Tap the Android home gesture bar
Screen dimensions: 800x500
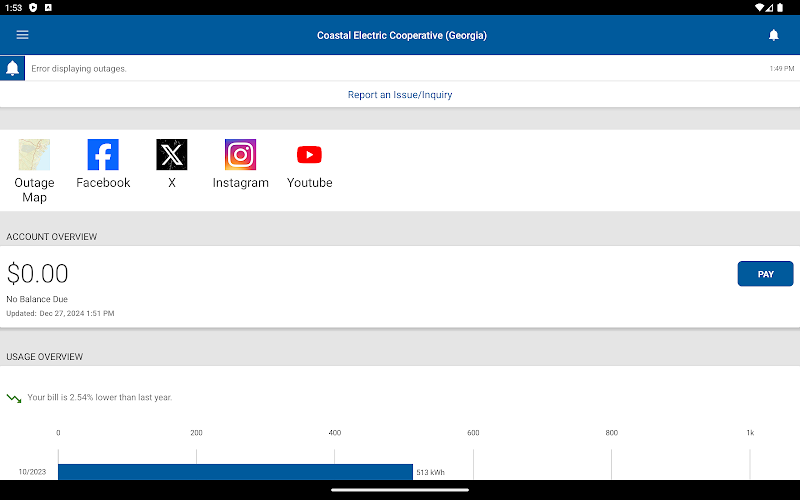coord(400,490)
